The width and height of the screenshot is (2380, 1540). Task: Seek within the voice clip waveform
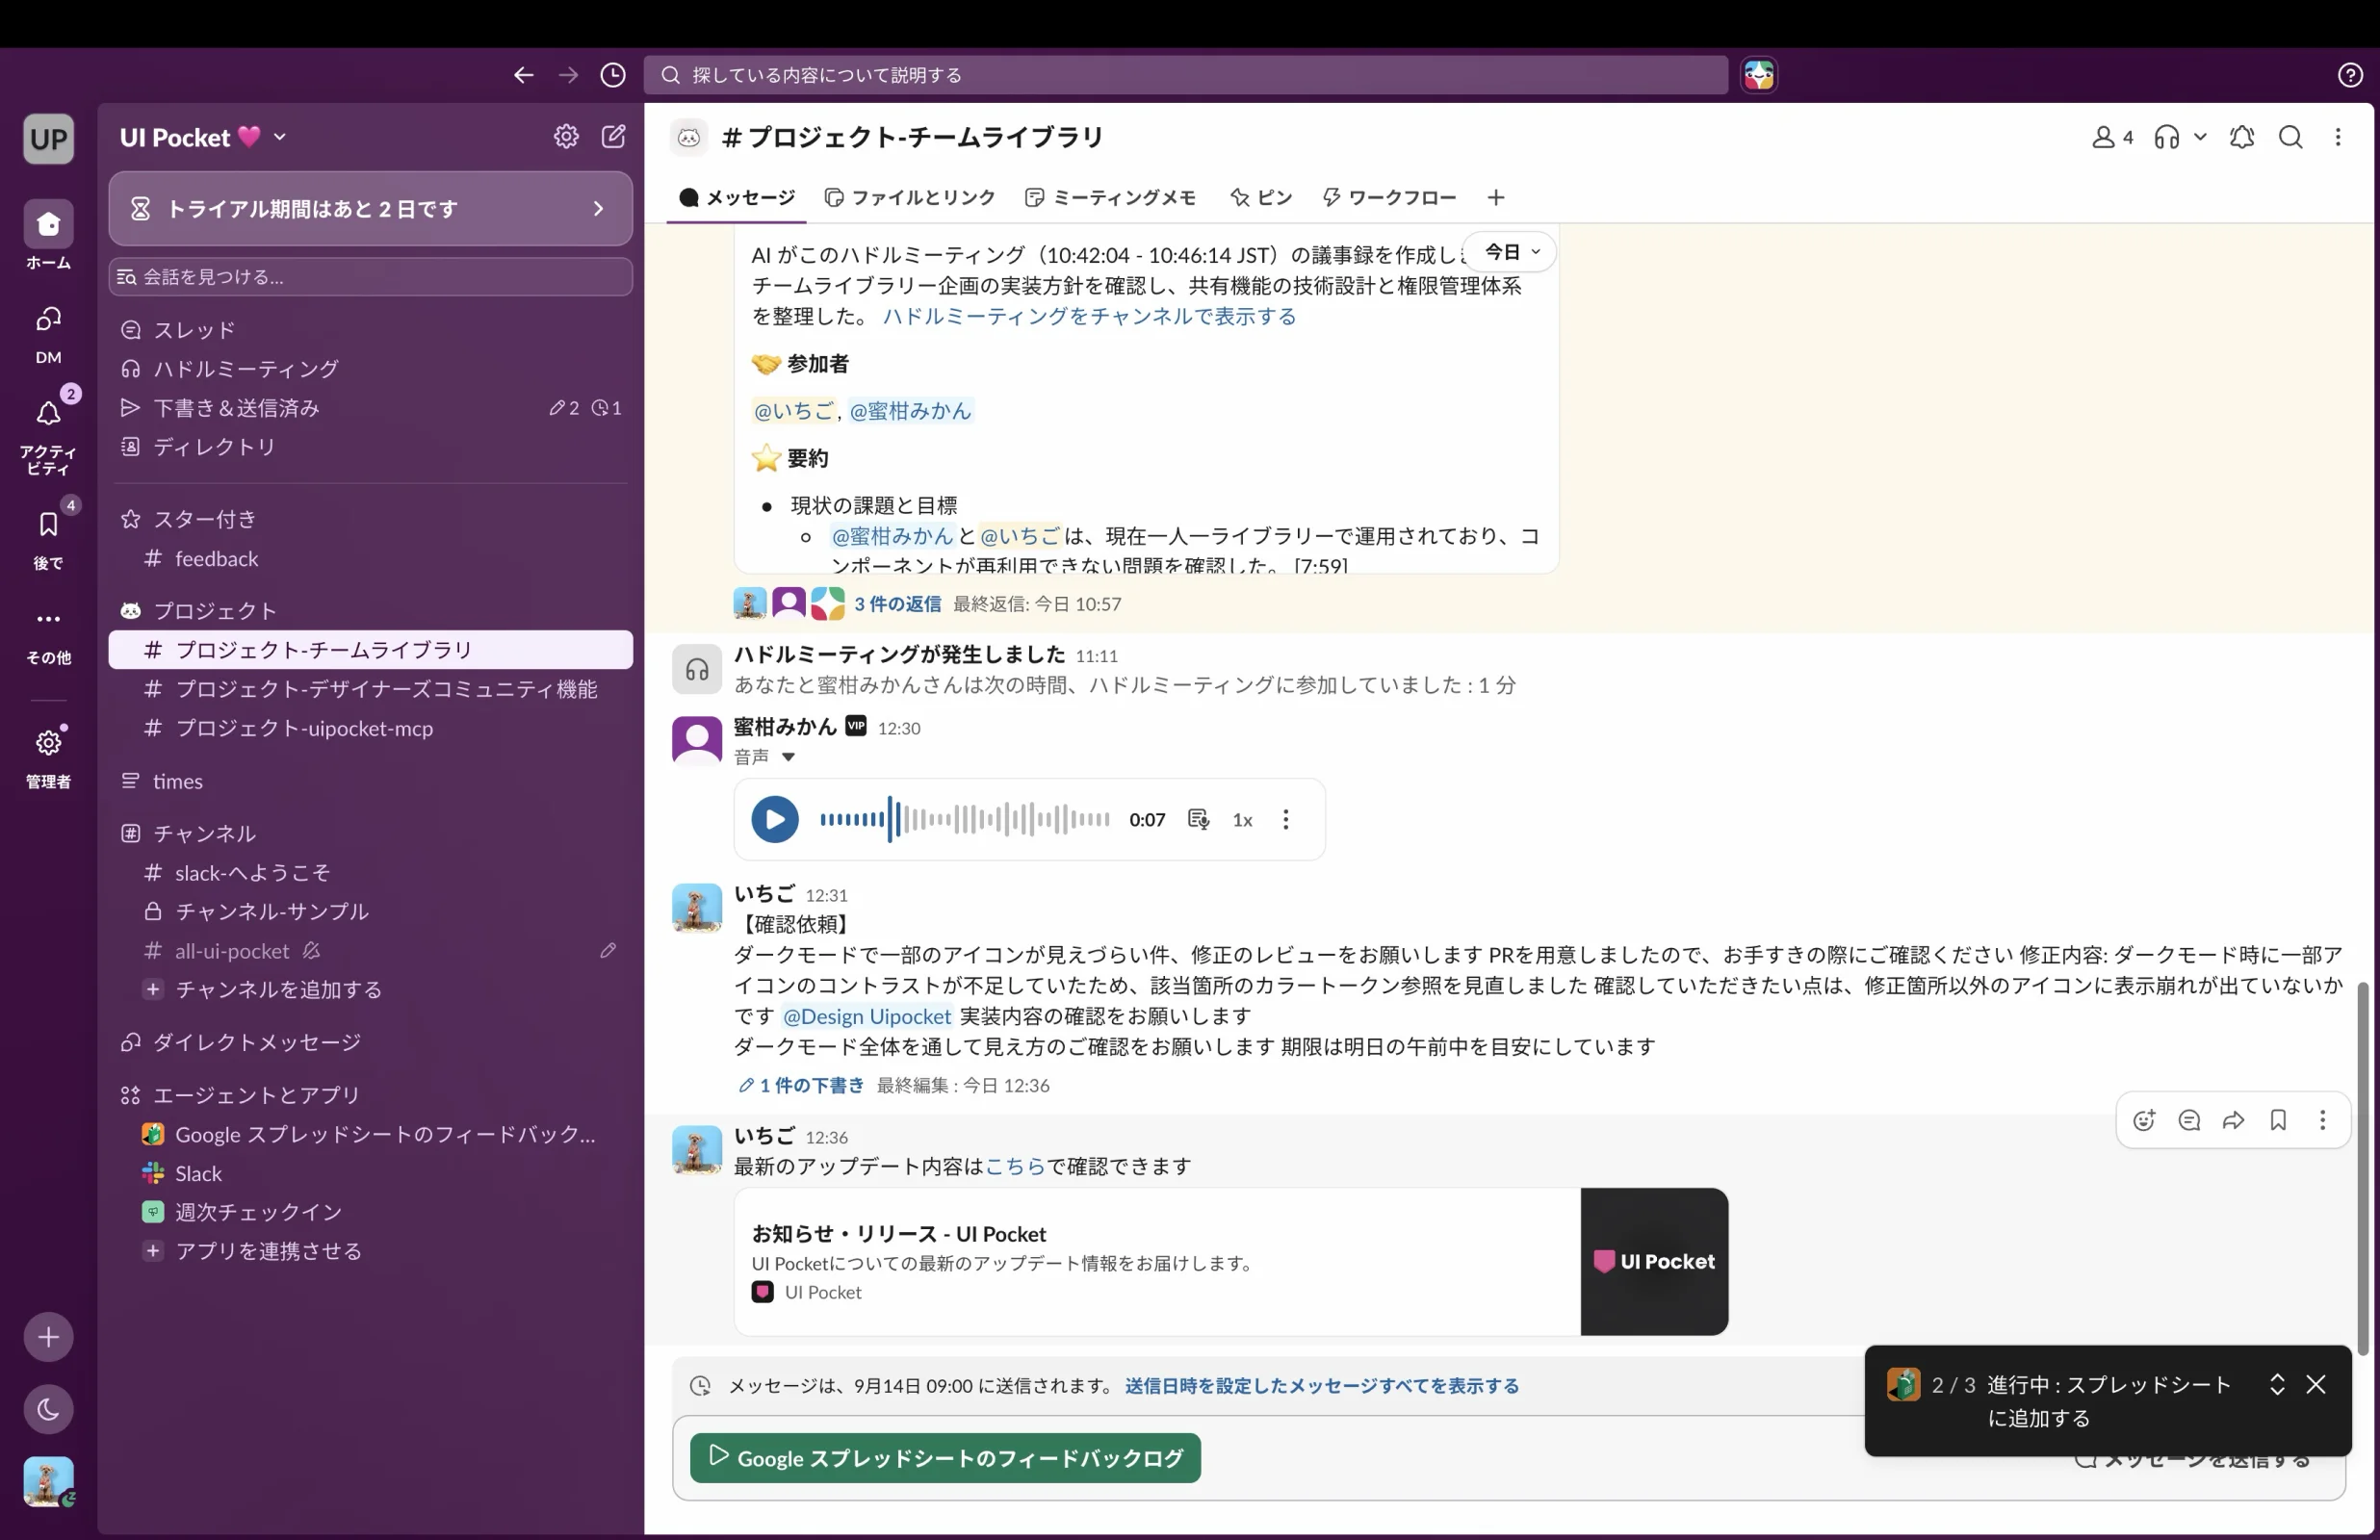[964, 820]
